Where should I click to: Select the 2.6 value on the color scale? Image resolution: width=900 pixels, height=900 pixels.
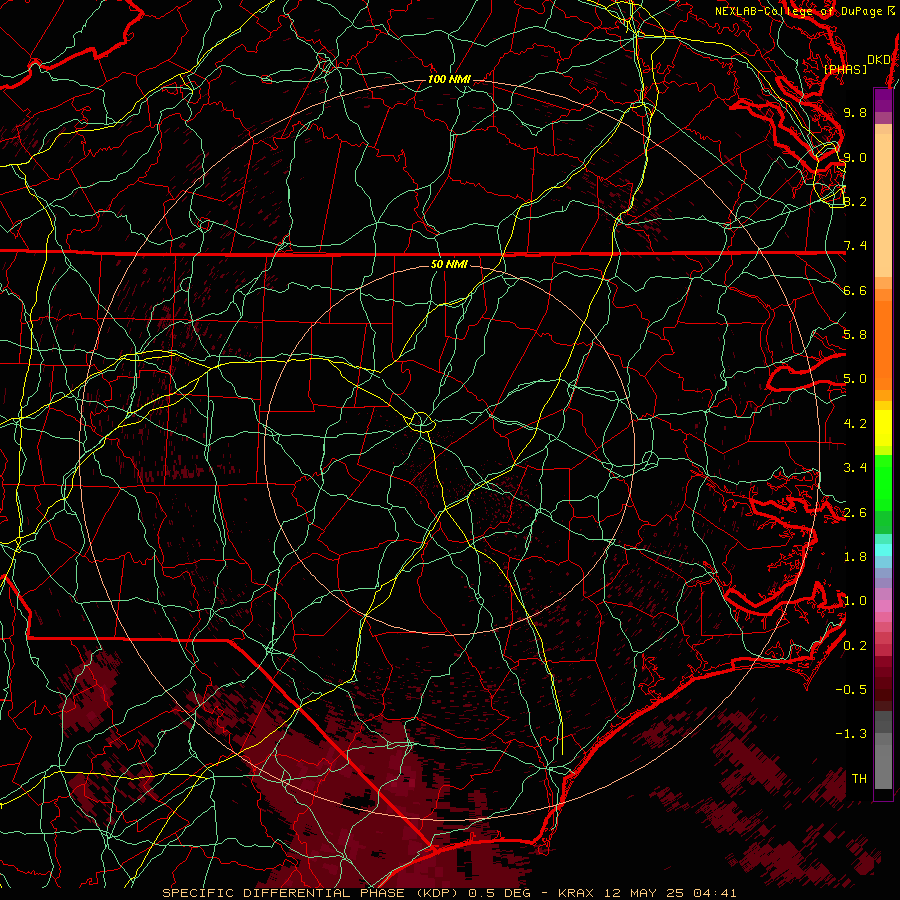[855, 512]
